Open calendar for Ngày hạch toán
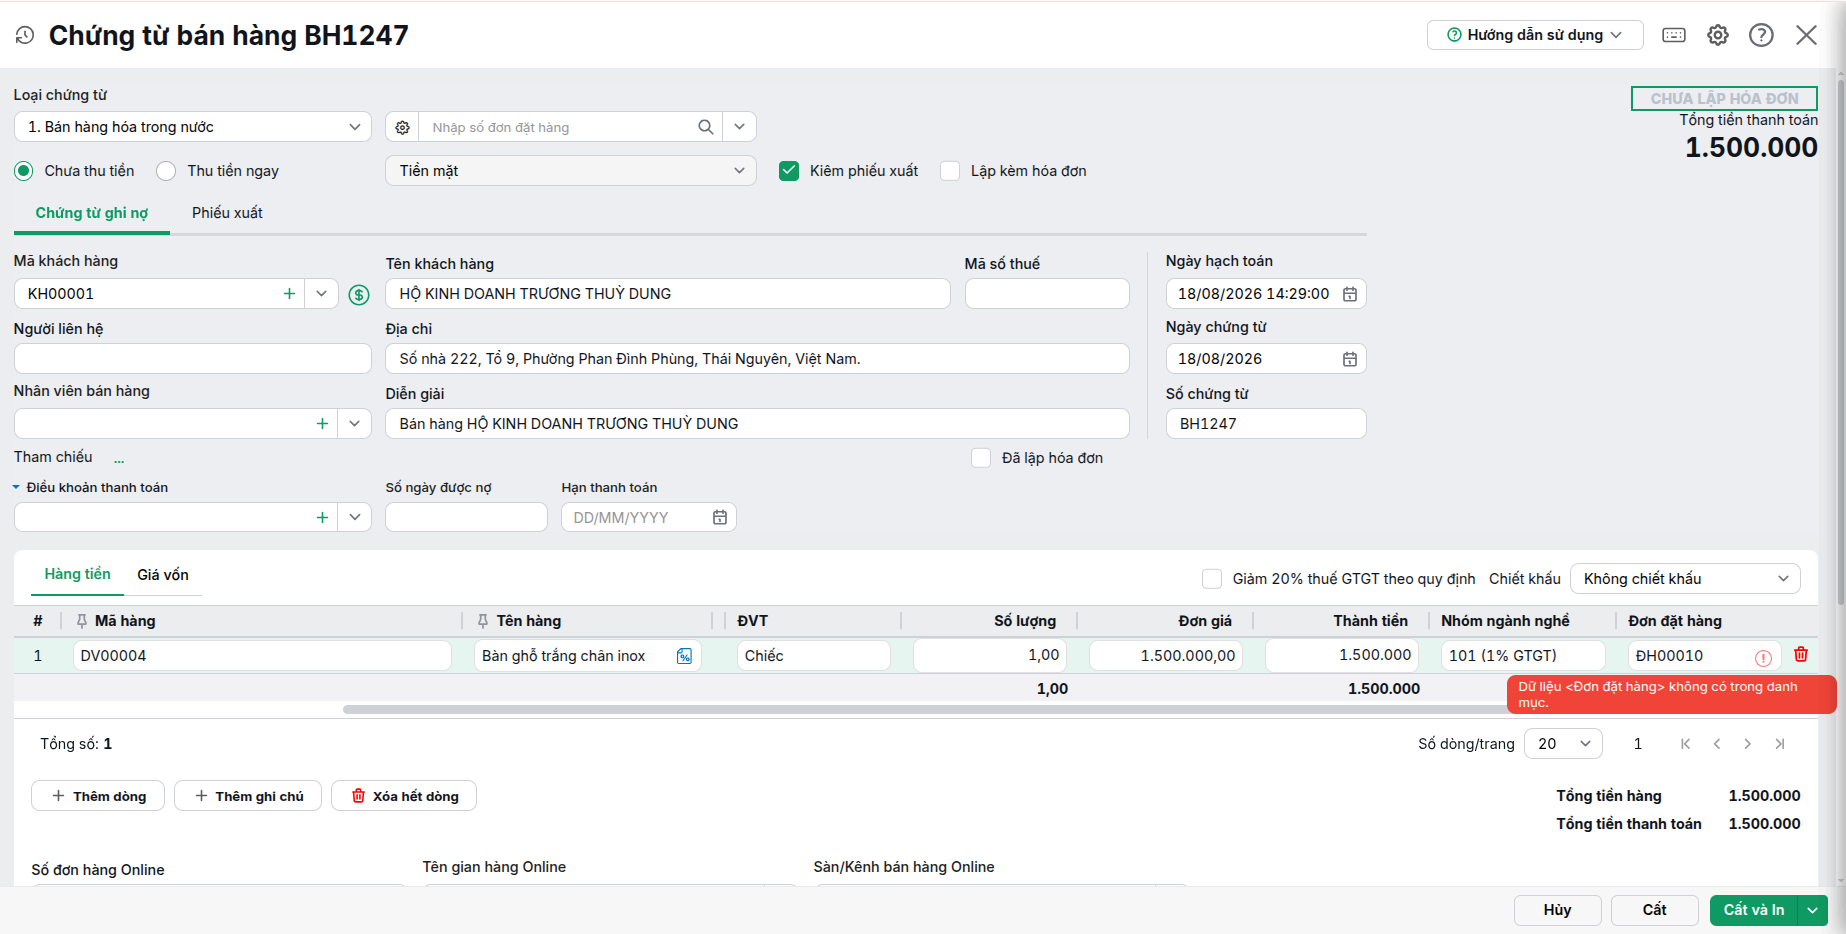 click(1350, 294)
